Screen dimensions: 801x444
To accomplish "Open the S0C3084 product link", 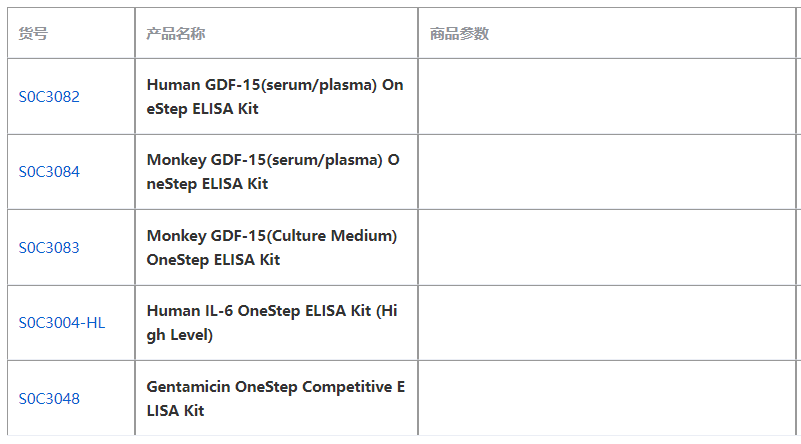I will point(49,172).
